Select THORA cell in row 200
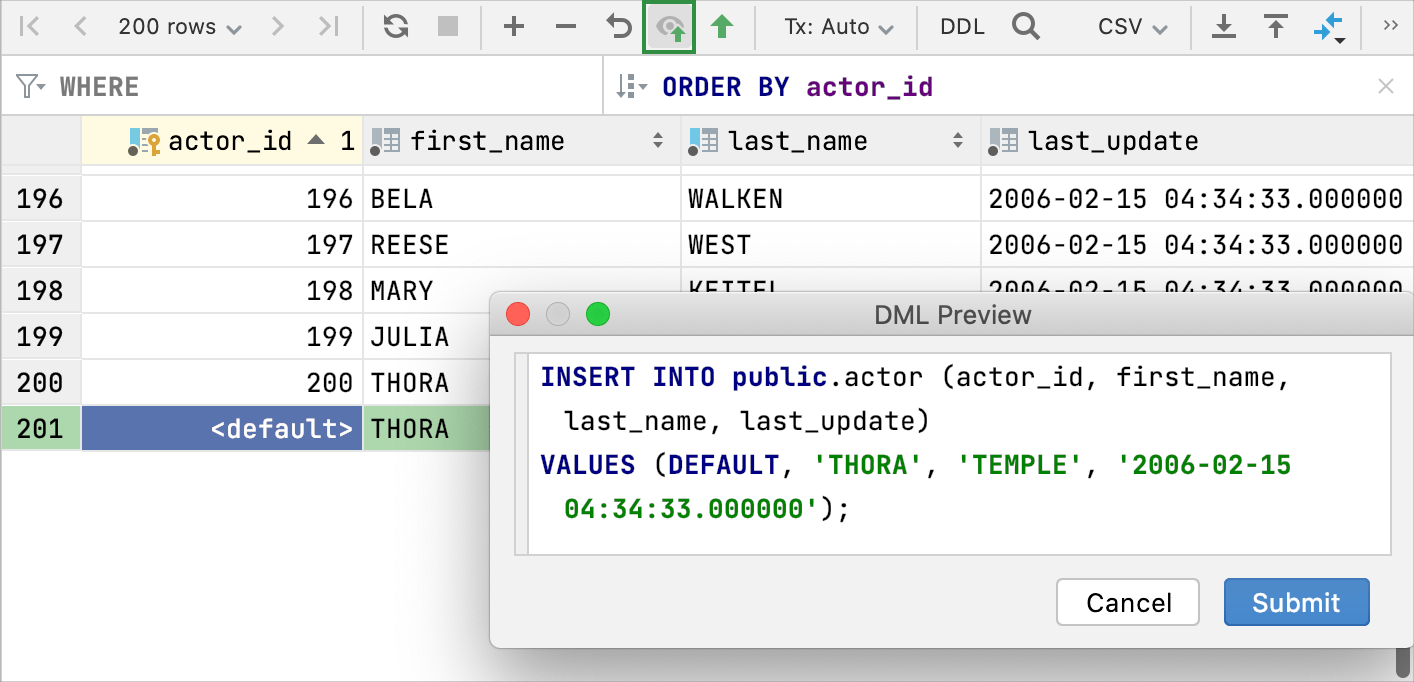 click(427, 383)
